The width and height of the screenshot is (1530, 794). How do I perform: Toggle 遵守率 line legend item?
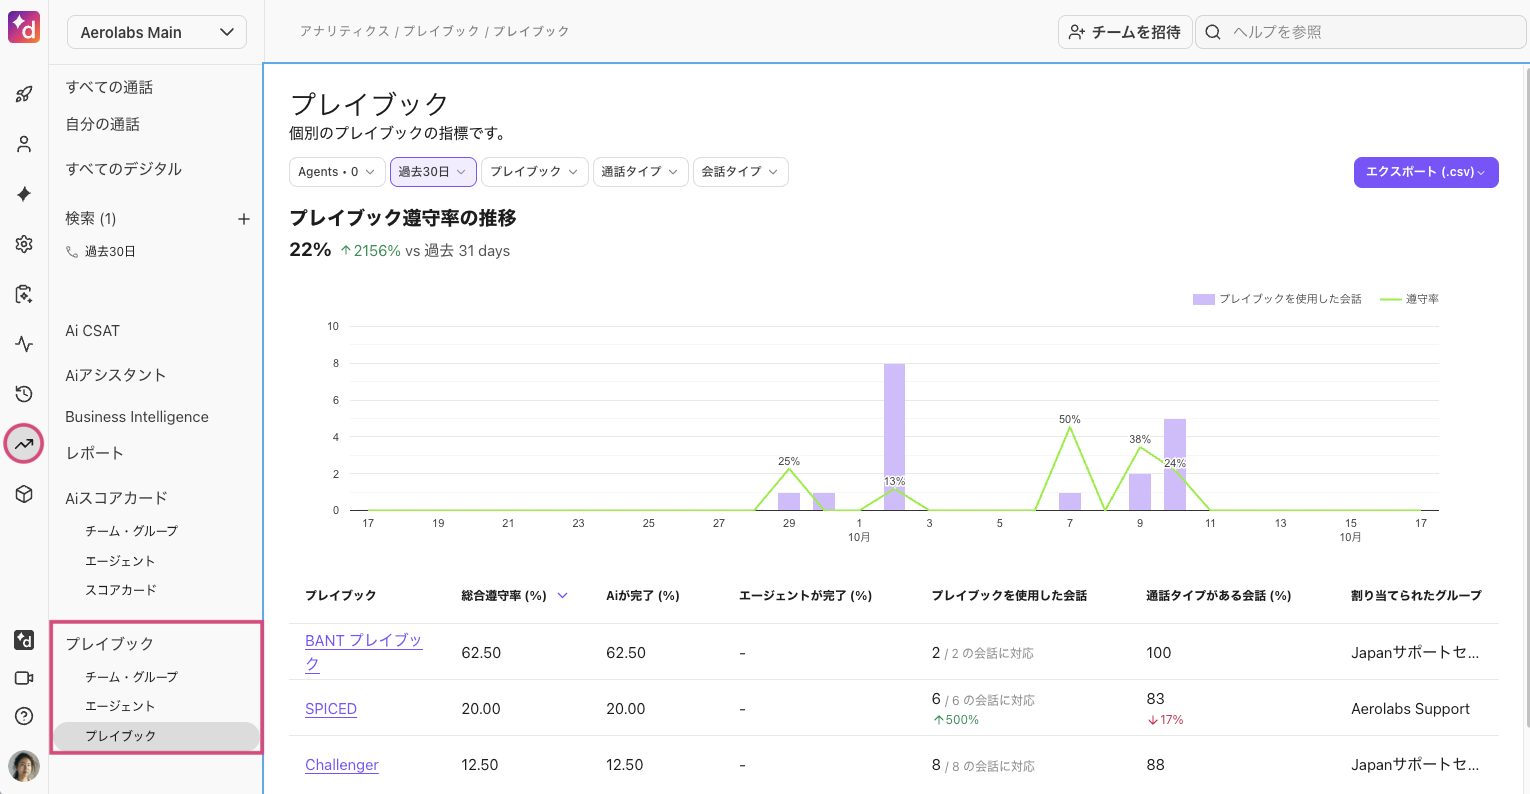(x=1410, y=299)
